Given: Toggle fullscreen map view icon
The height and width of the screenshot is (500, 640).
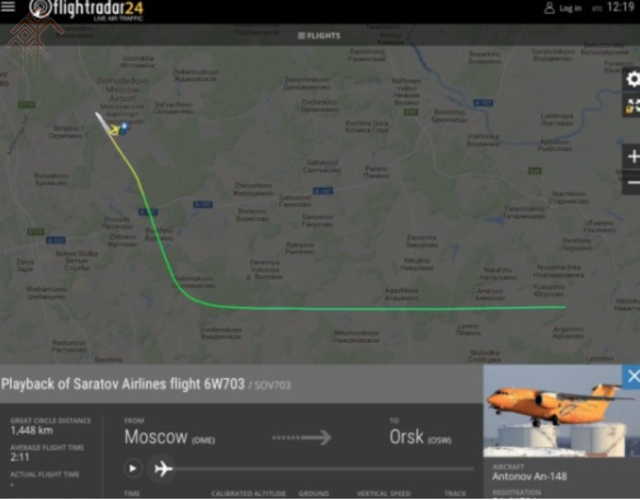Looking at the screenshot, I should click(x=632, y=105).
